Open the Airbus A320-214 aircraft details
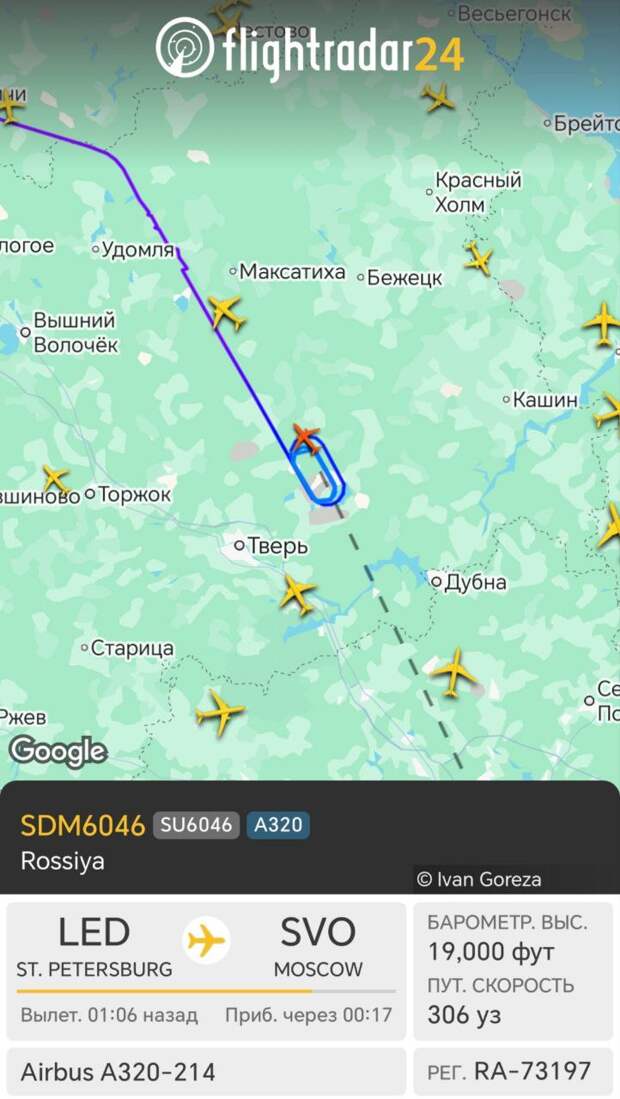The height and width of the screenshot is (1099, 620). click(206, 1072)
